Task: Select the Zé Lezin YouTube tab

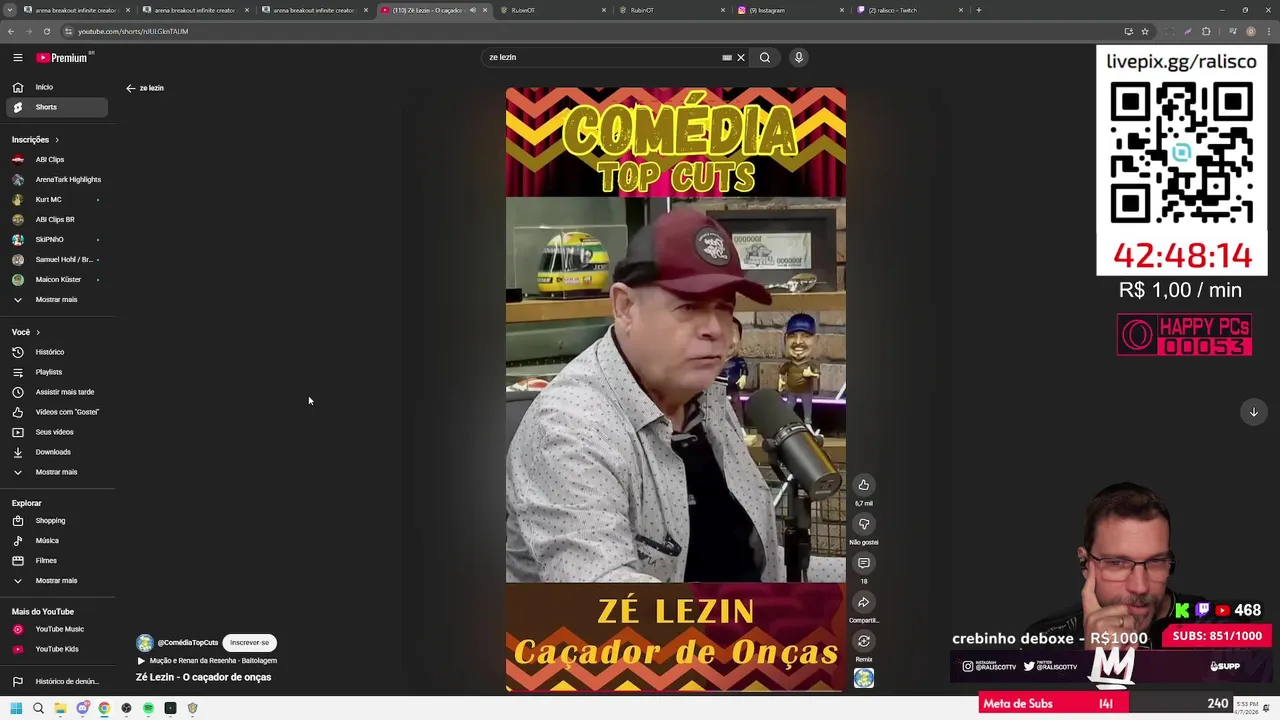Action: pyautogui.click(x=433, y=10)
